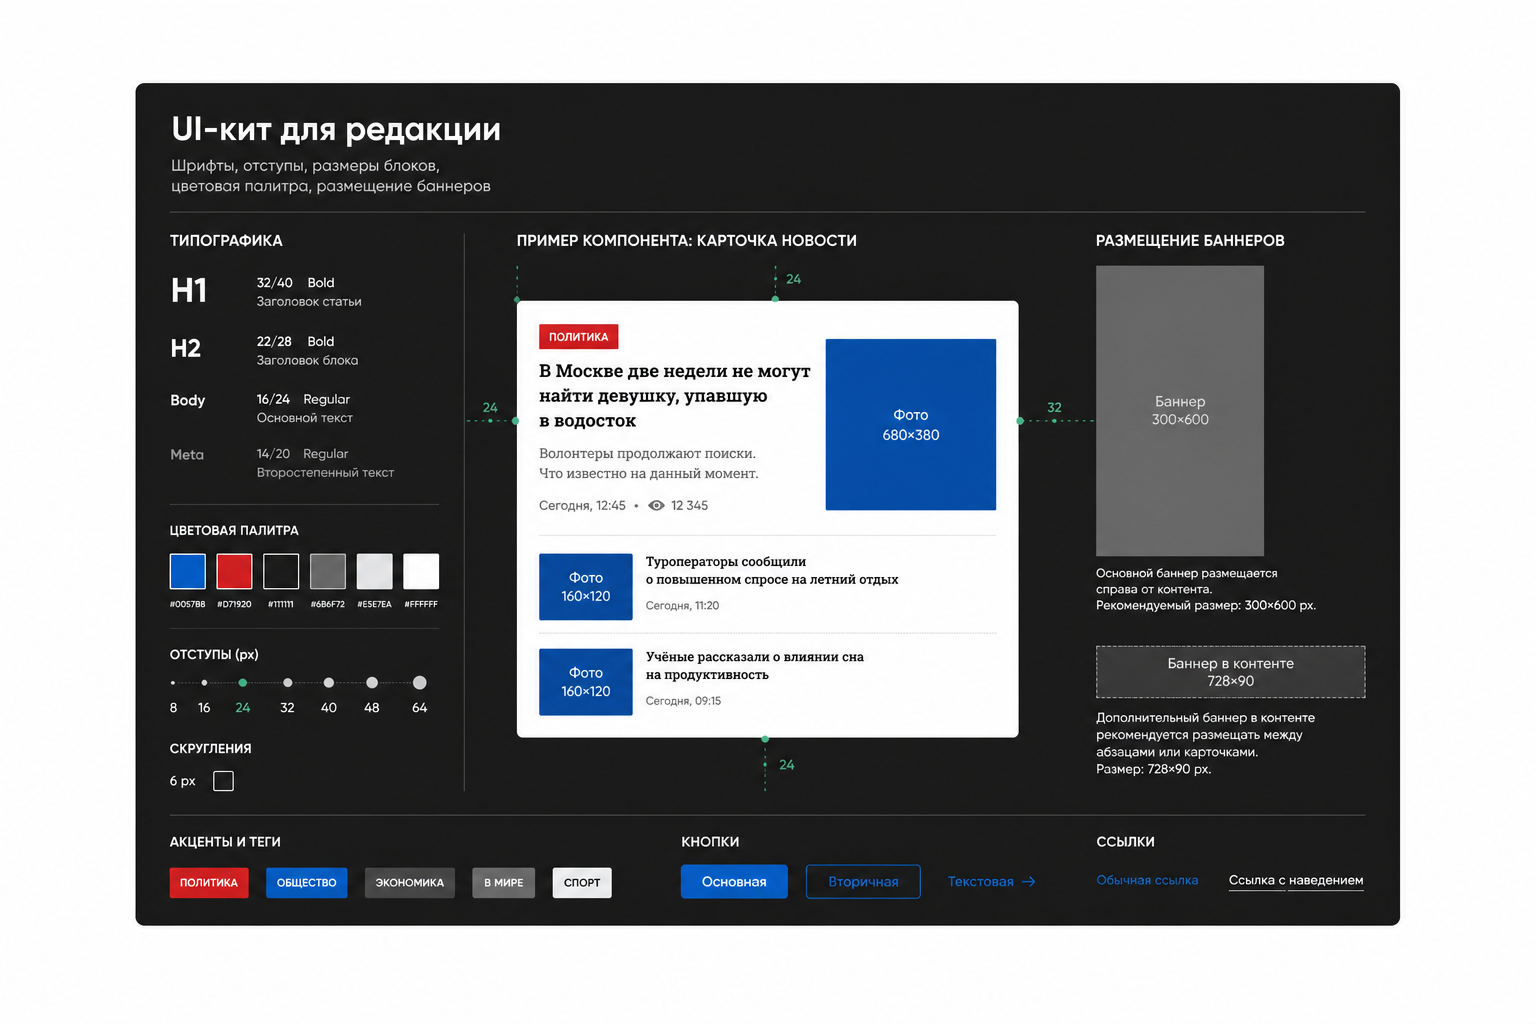Click the blue ОБЩЕСТВО tag
The width and height of the screenshot is (1536, 1024).
[x=307, y=883]
